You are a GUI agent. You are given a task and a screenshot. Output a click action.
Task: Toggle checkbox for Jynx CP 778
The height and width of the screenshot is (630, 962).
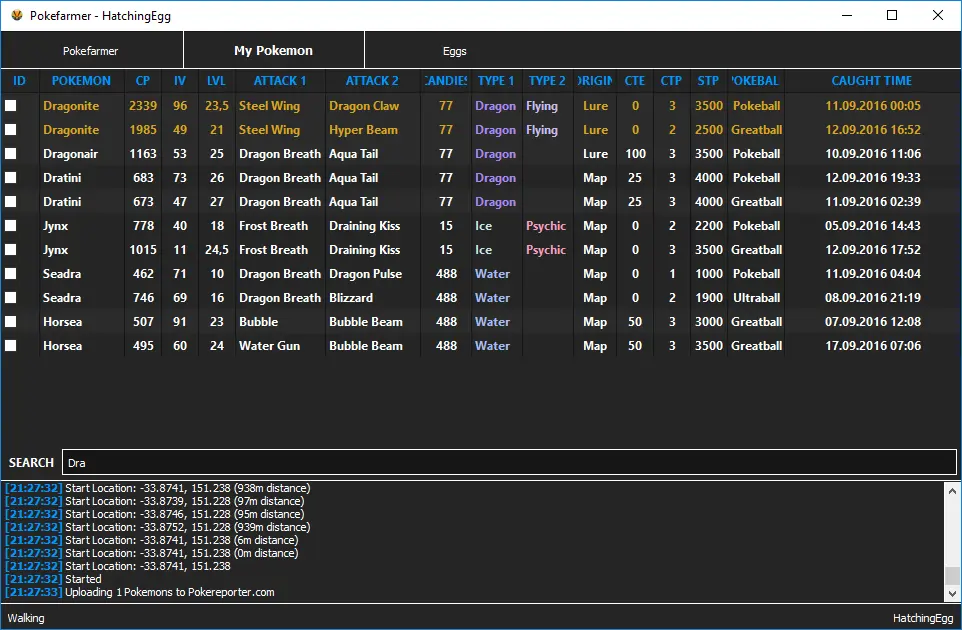pyautogui.click(x=10, y=225)
